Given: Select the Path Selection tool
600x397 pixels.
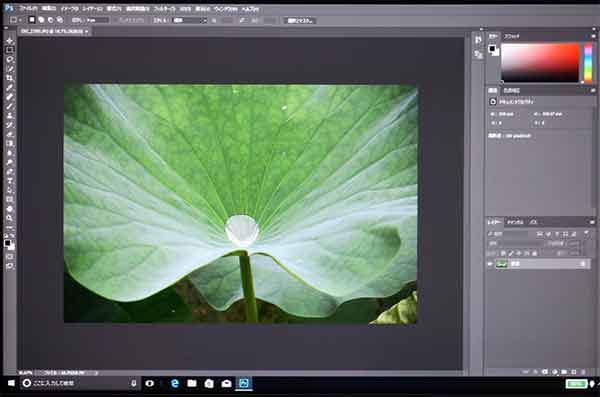Looking at the screenshot, I should (x=10, y=190).
